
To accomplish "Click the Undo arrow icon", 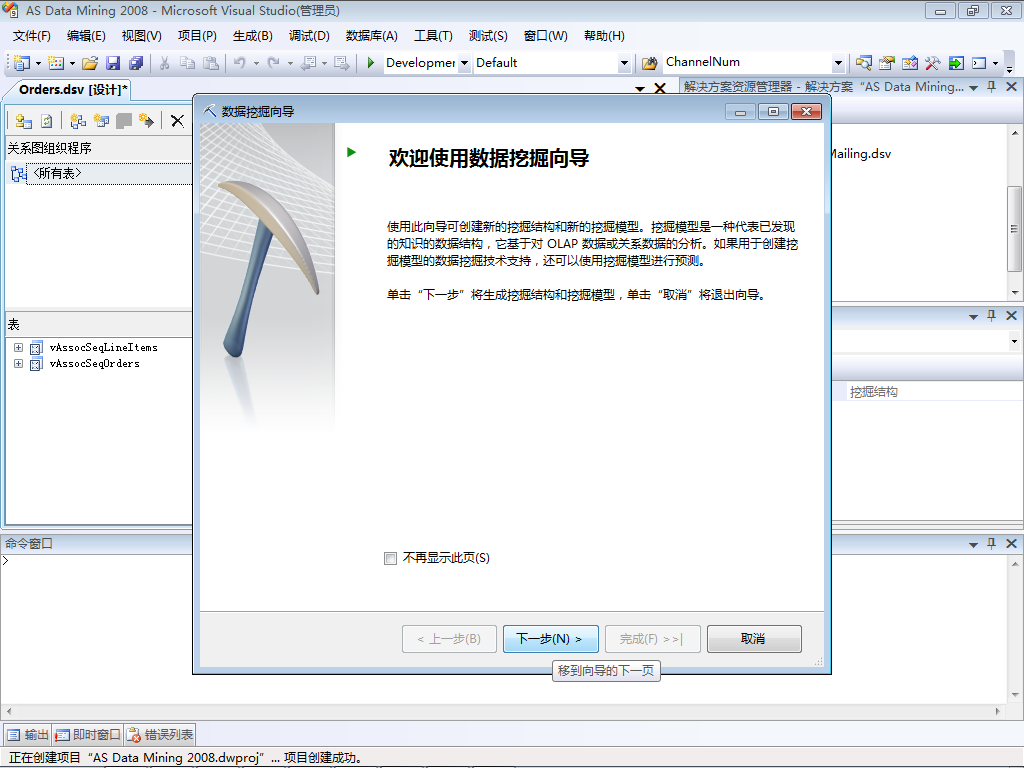I will (x=240, y=63).
